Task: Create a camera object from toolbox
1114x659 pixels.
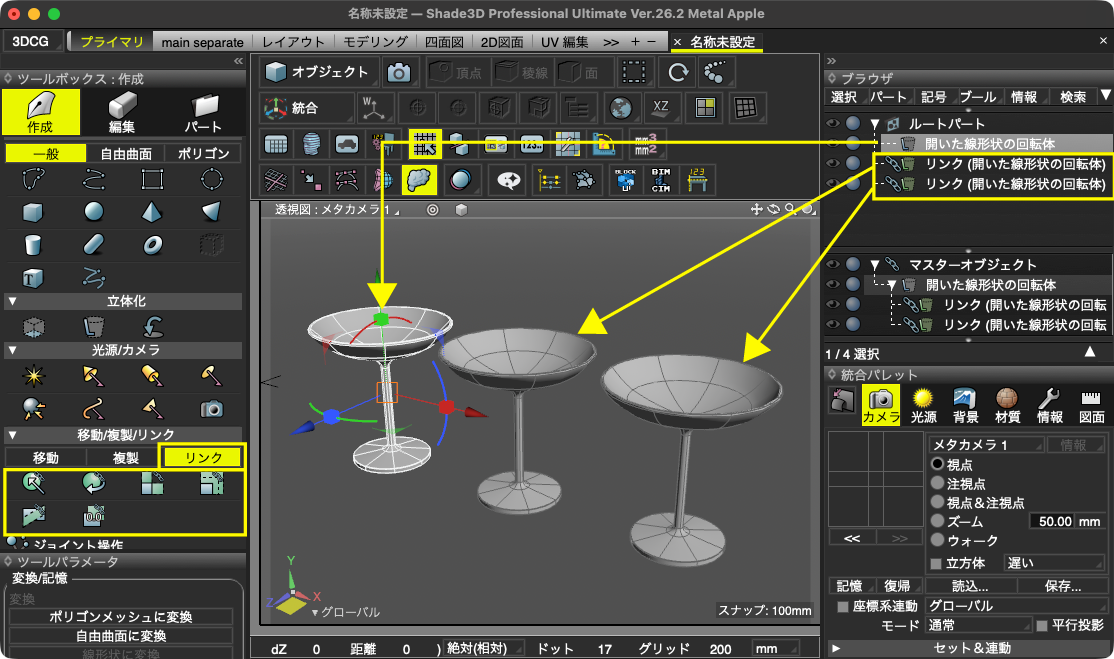Action: click(212, 408)
